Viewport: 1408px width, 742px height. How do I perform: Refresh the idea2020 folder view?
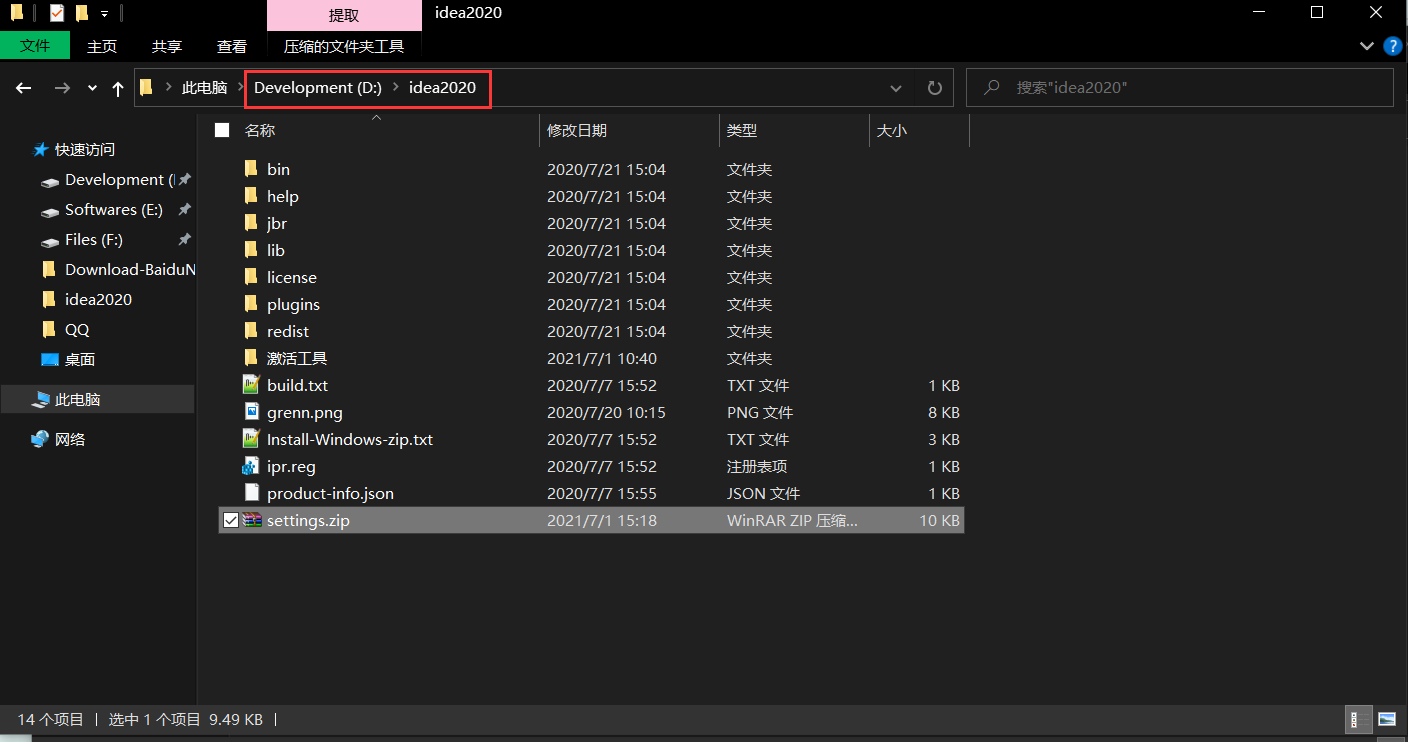coord(935,88)
